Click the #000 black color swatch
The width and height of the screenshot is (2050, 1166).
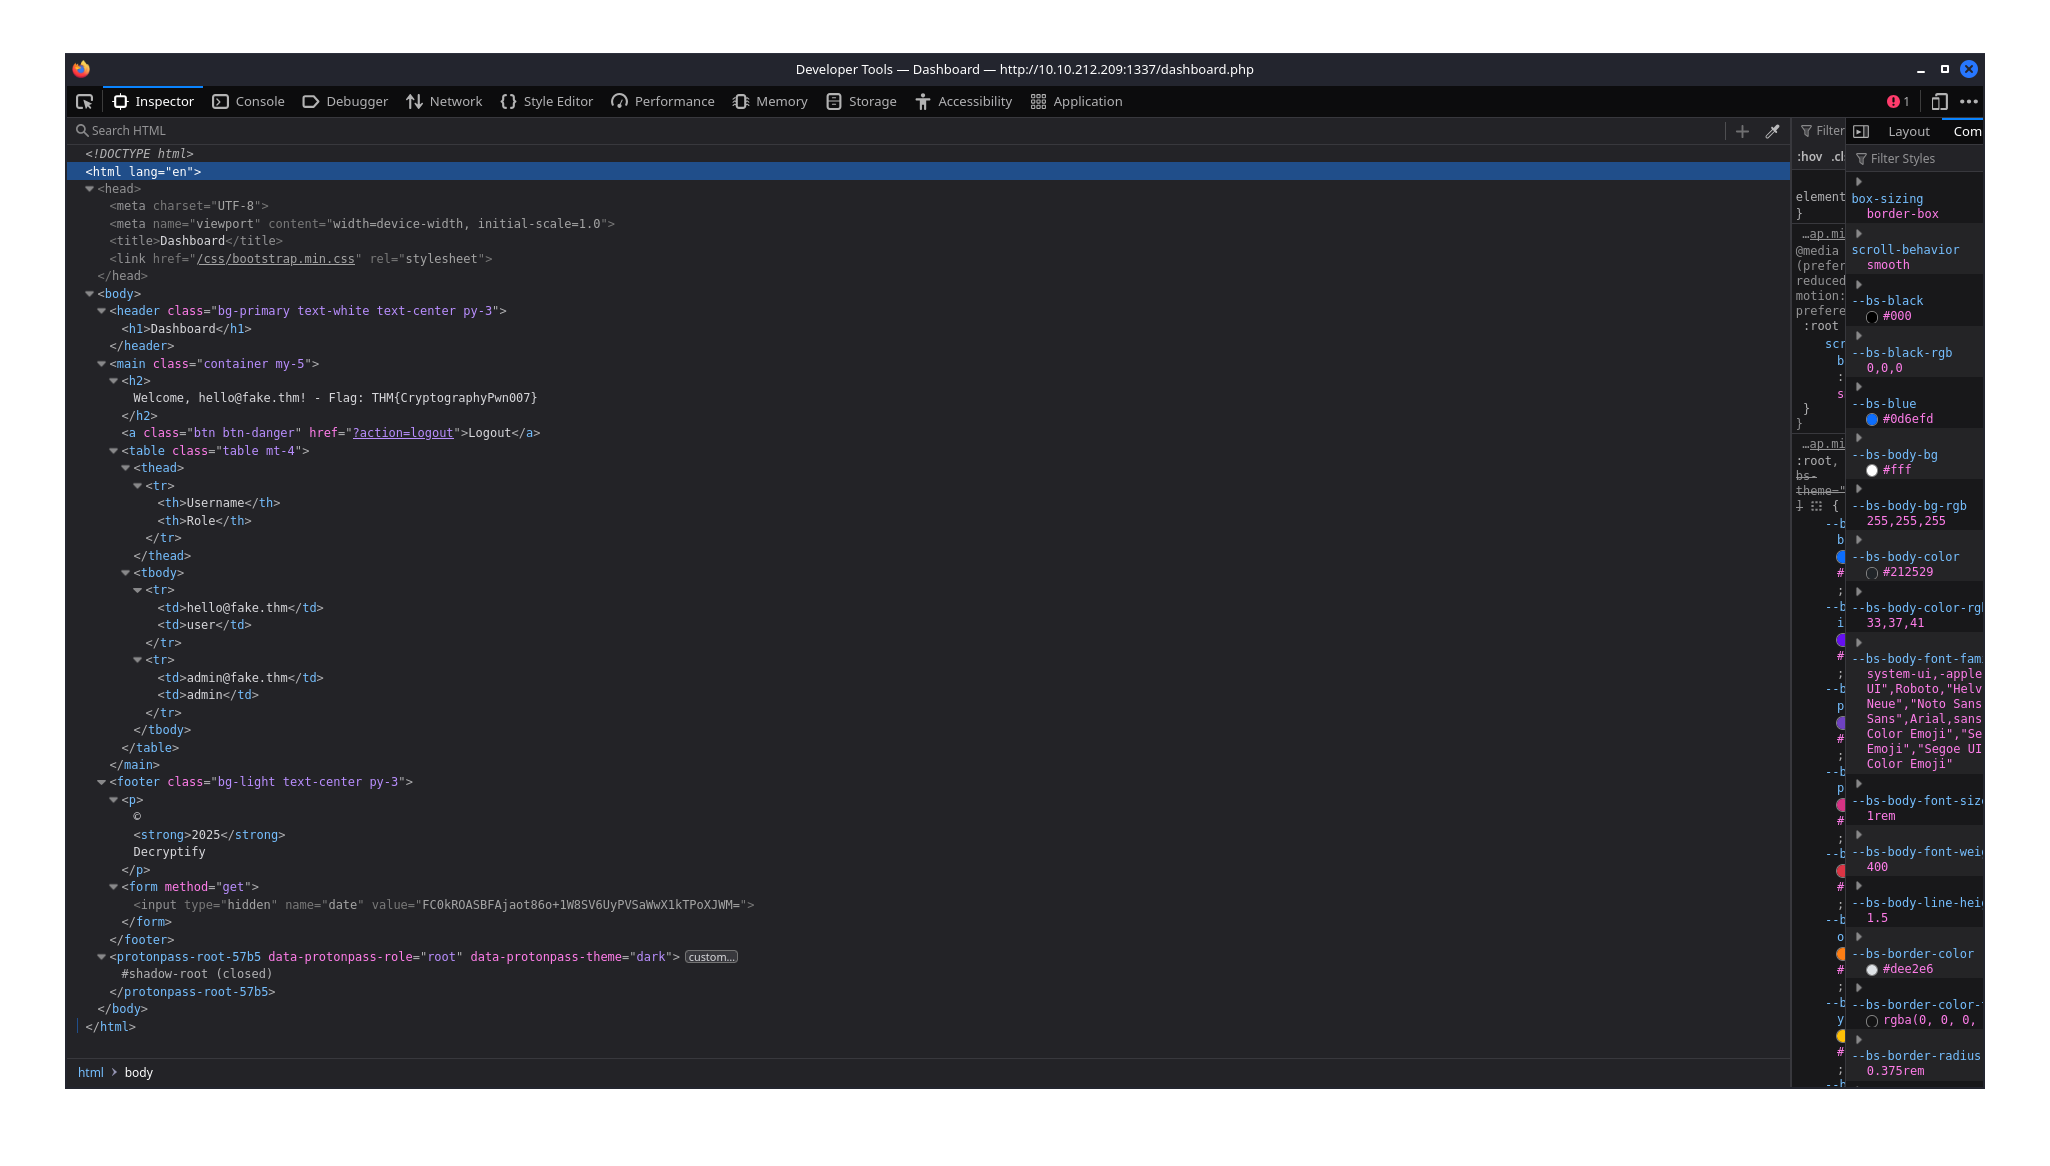click(1872, 317)
